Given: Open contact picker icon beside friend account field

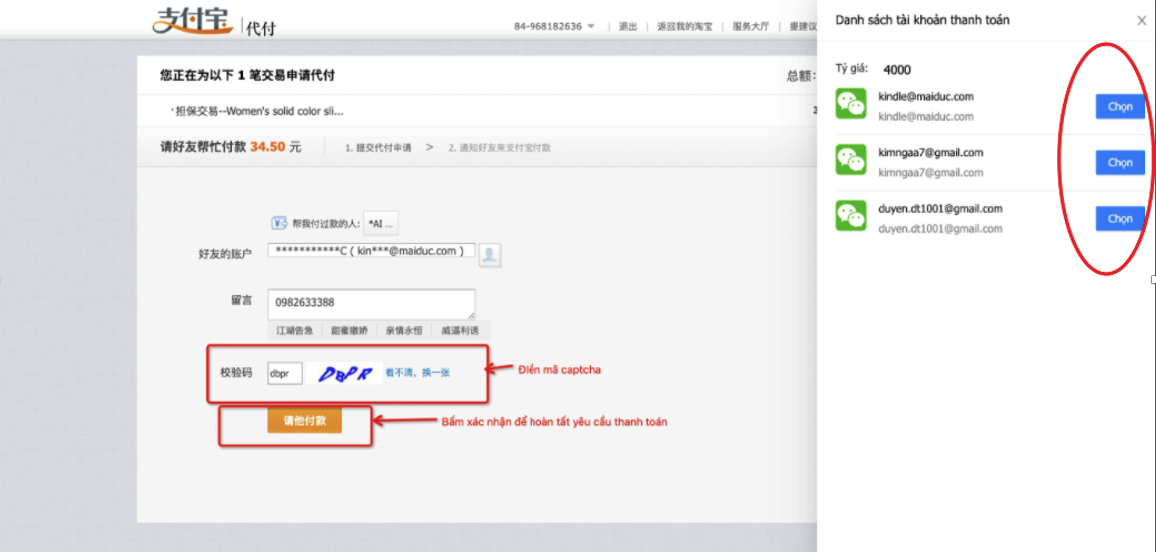Looking at the screenshot, I should 489,254.
